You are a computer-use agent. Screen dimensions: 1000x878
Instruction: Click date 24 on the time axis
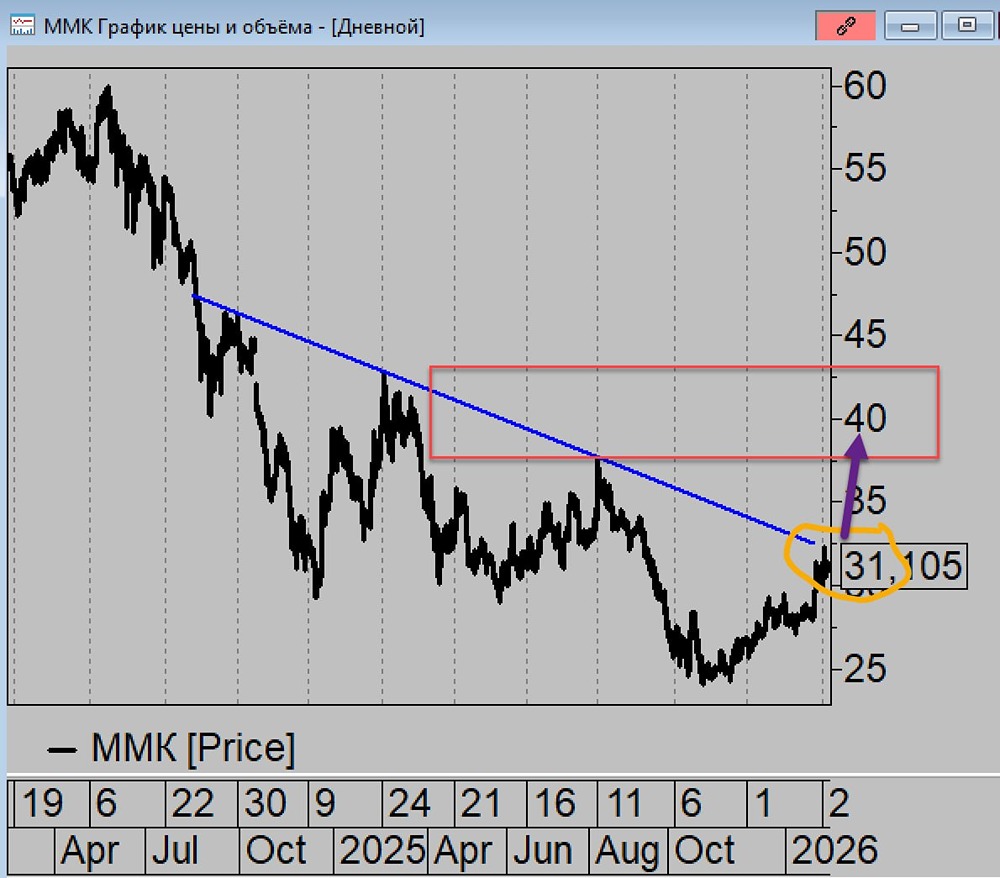tap(409, 803)
